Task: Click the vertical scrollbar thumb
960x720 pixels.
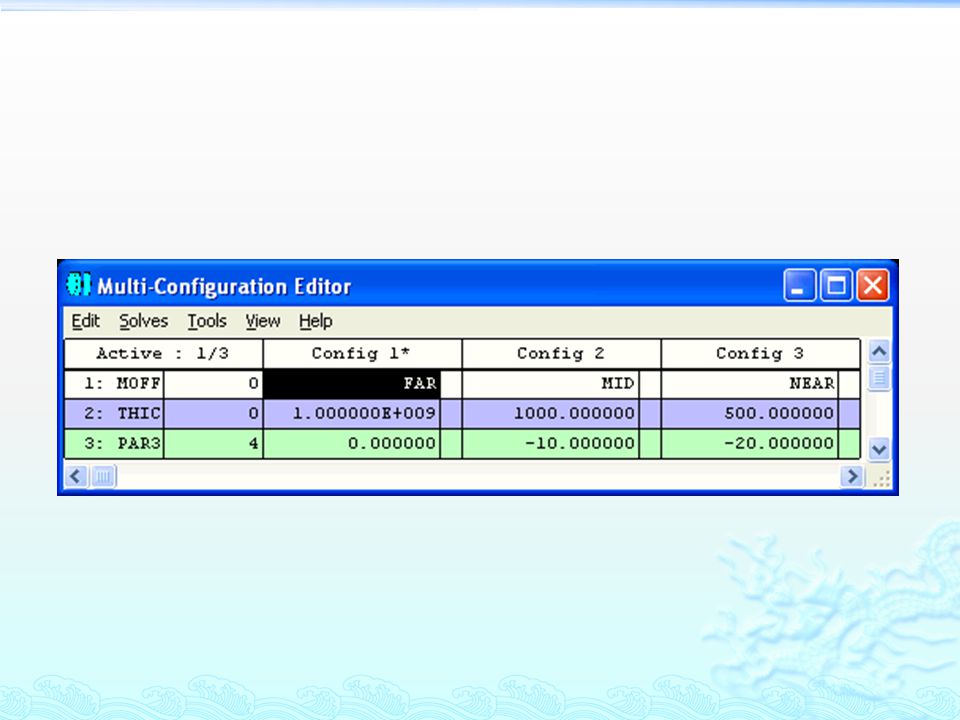Action: pyautogui.click(x=879, y=378)
